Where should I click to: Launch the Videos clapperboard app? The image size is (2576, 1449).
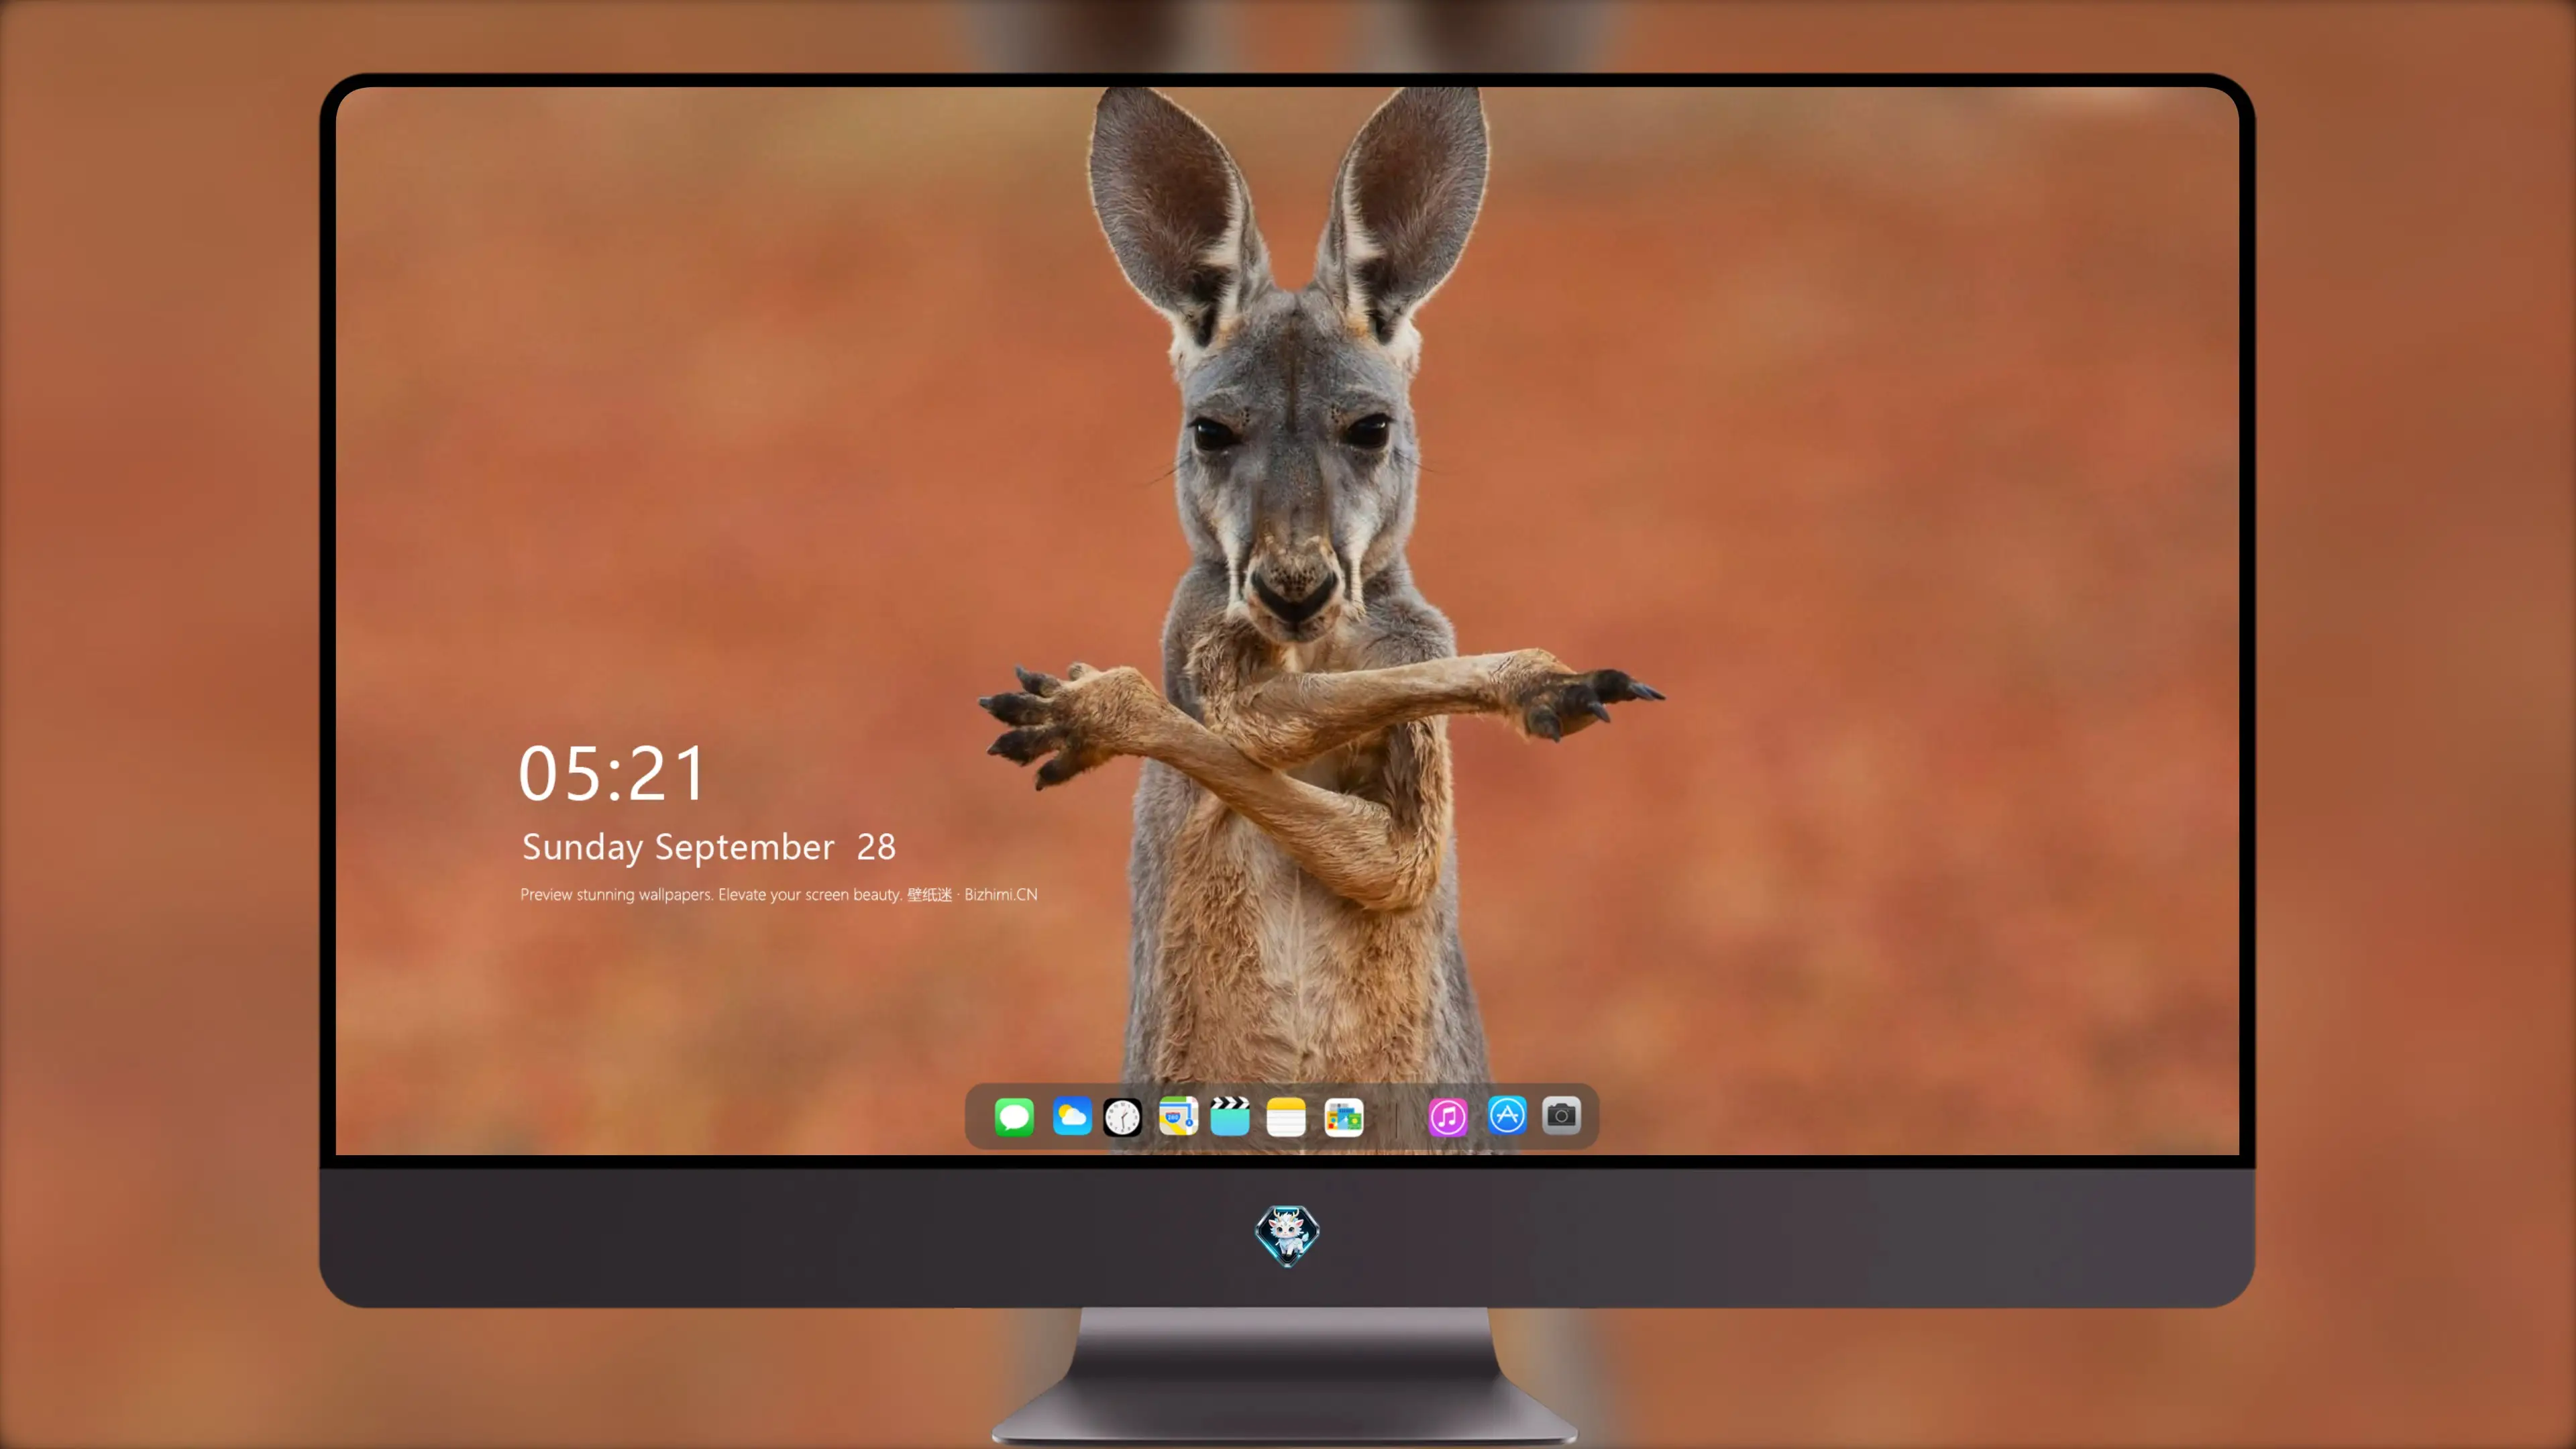(1230, 1116)
